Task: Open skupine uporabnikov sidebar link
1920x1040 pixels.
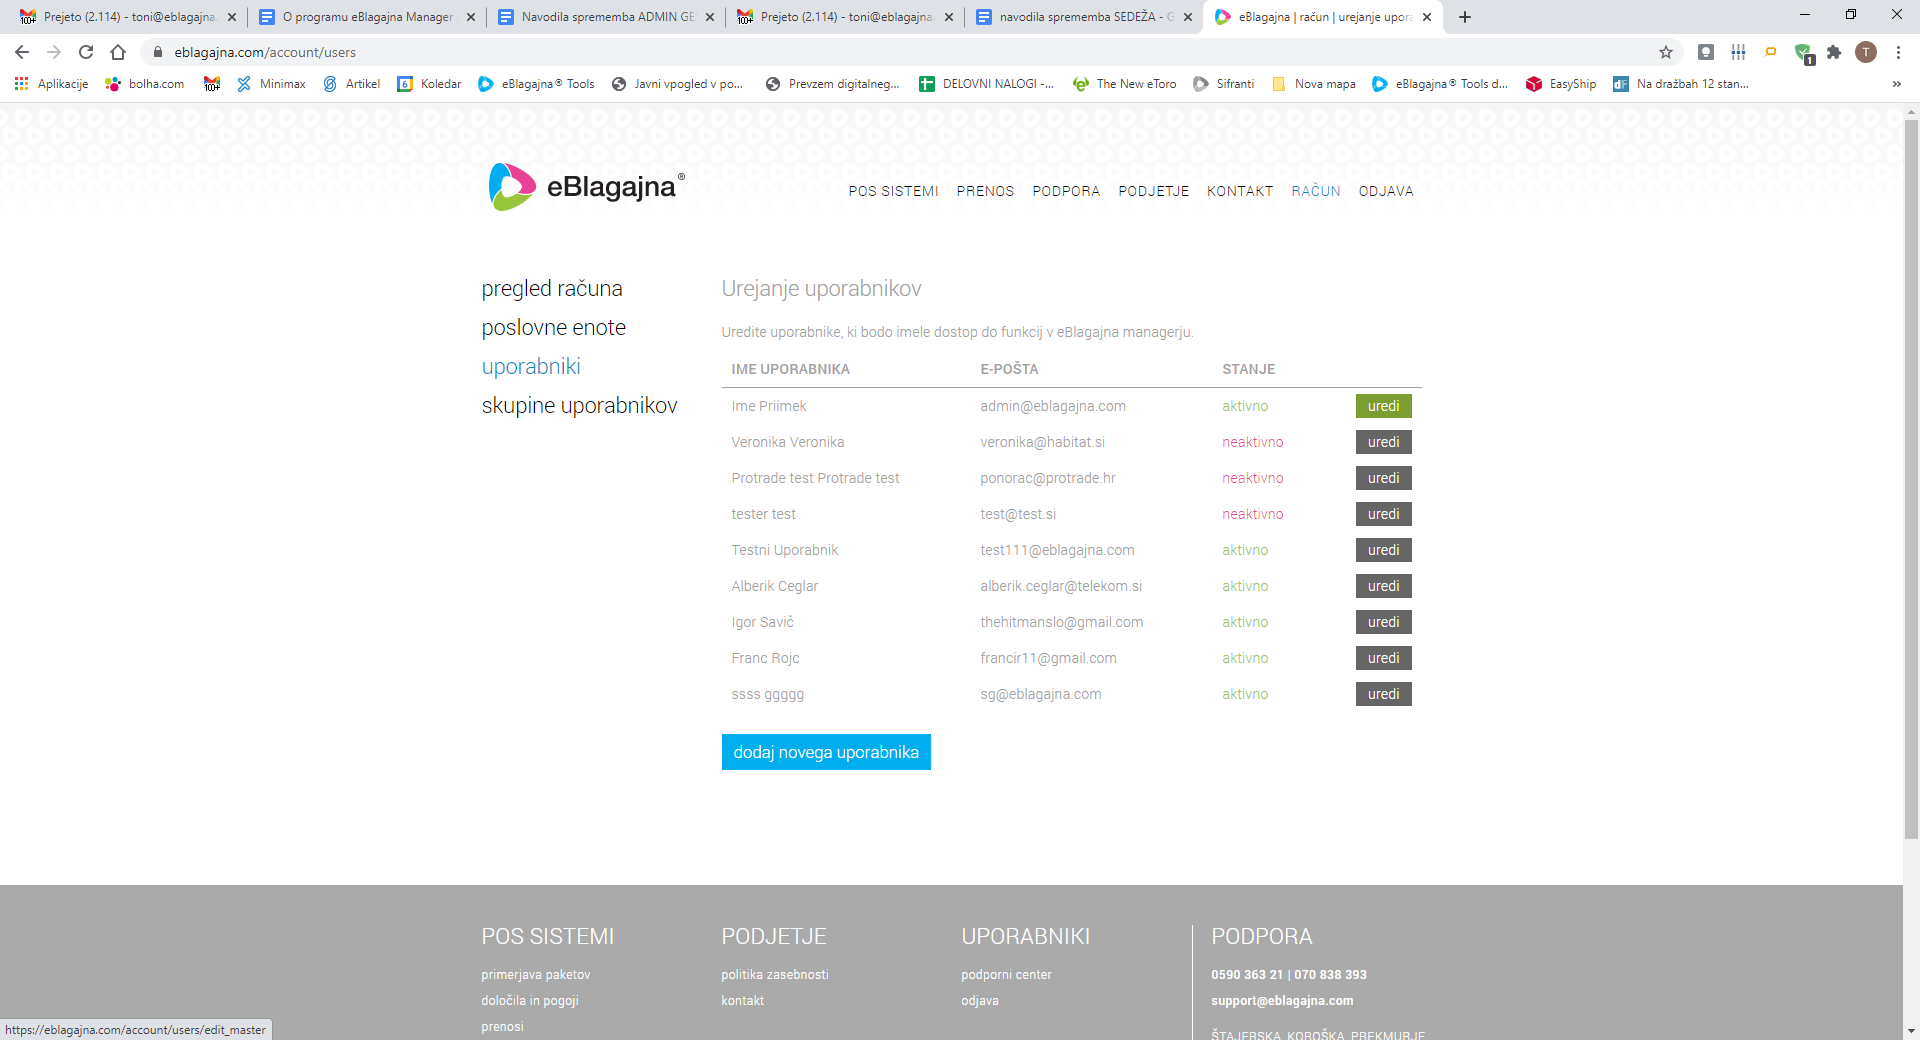Action: pyautogui.click(x=579, y=406)
